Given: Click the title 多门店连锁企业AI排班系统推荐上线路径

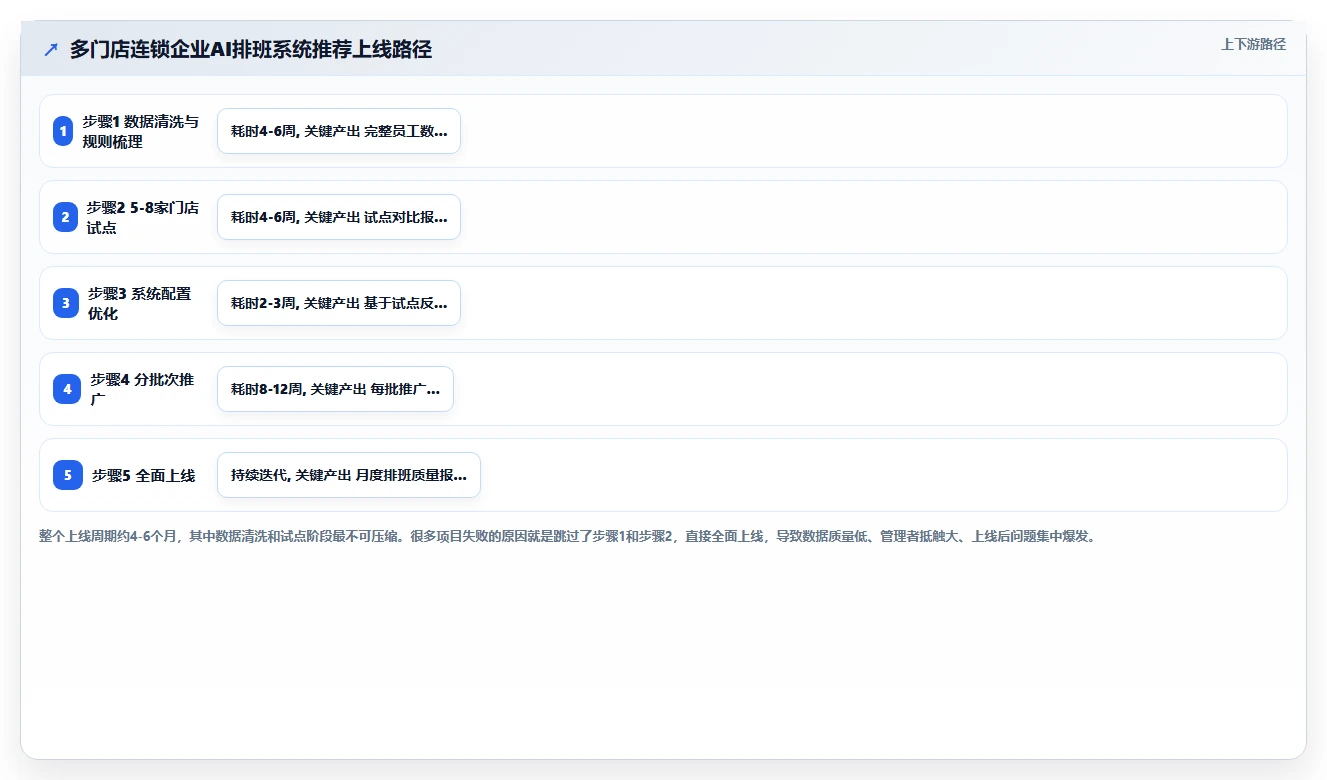Looking at the screenshot, I should click(251, 49).
